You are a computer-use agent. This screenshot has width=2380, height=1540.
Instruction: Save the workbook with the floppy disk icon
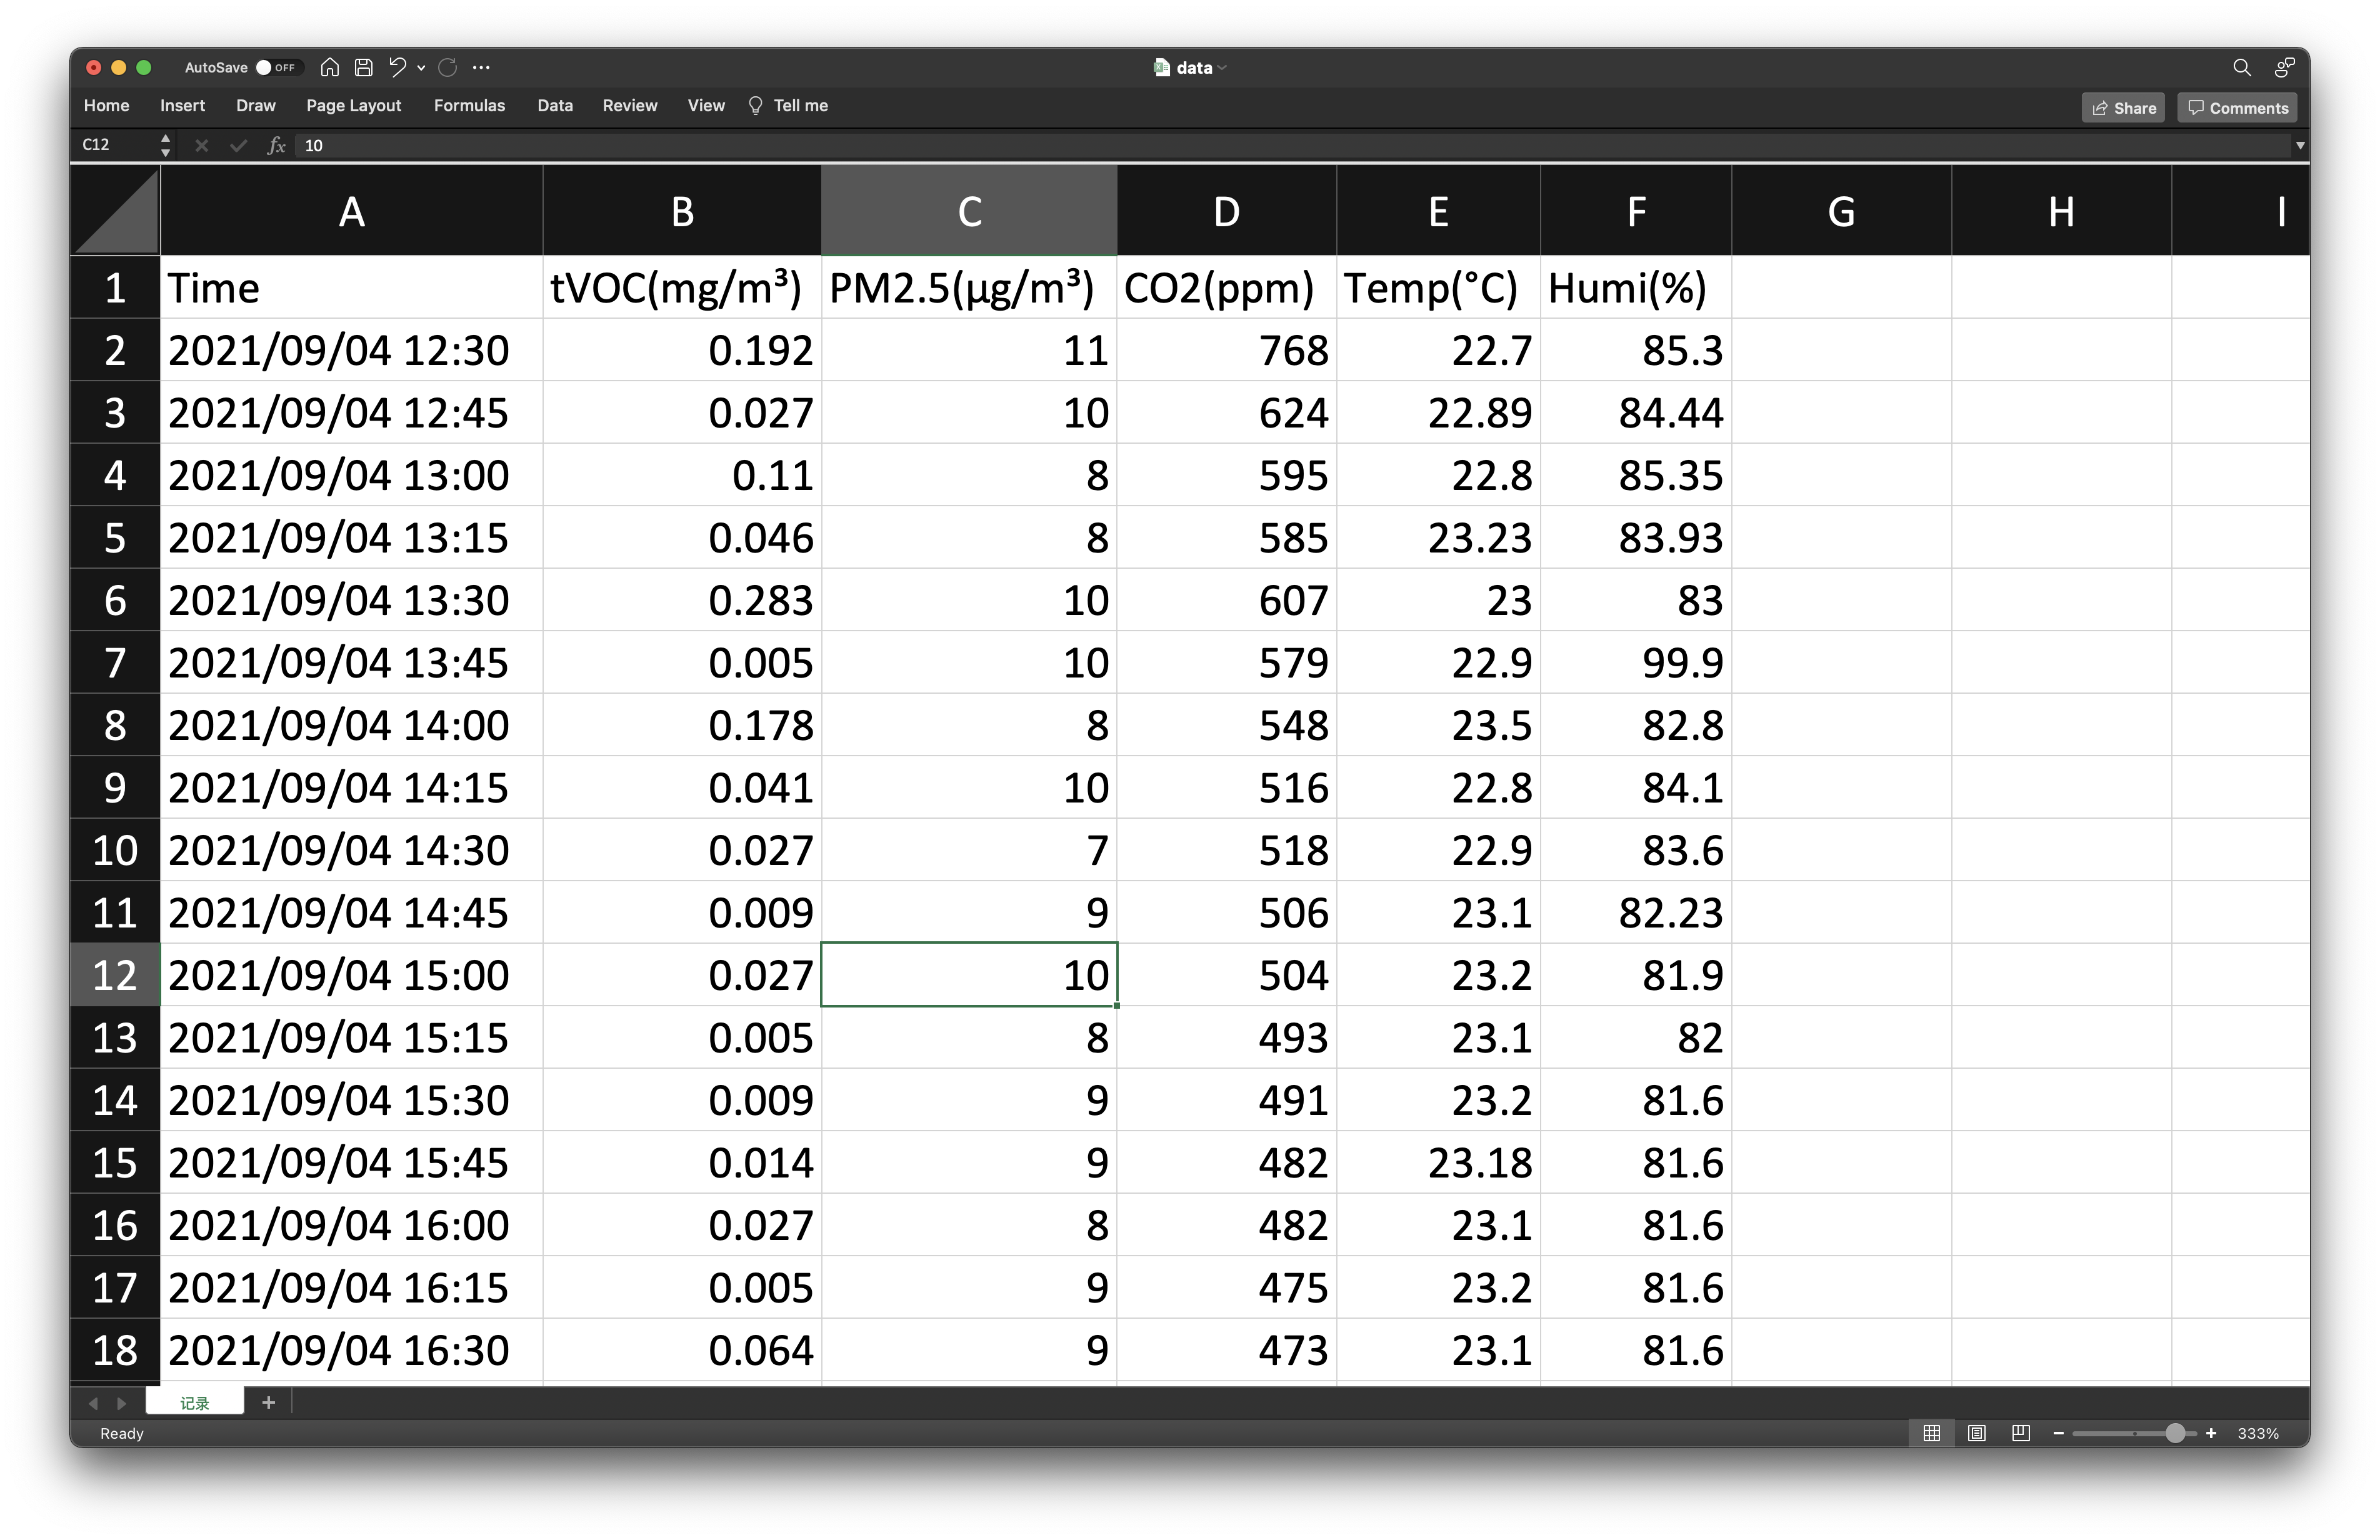pos(364,67)
